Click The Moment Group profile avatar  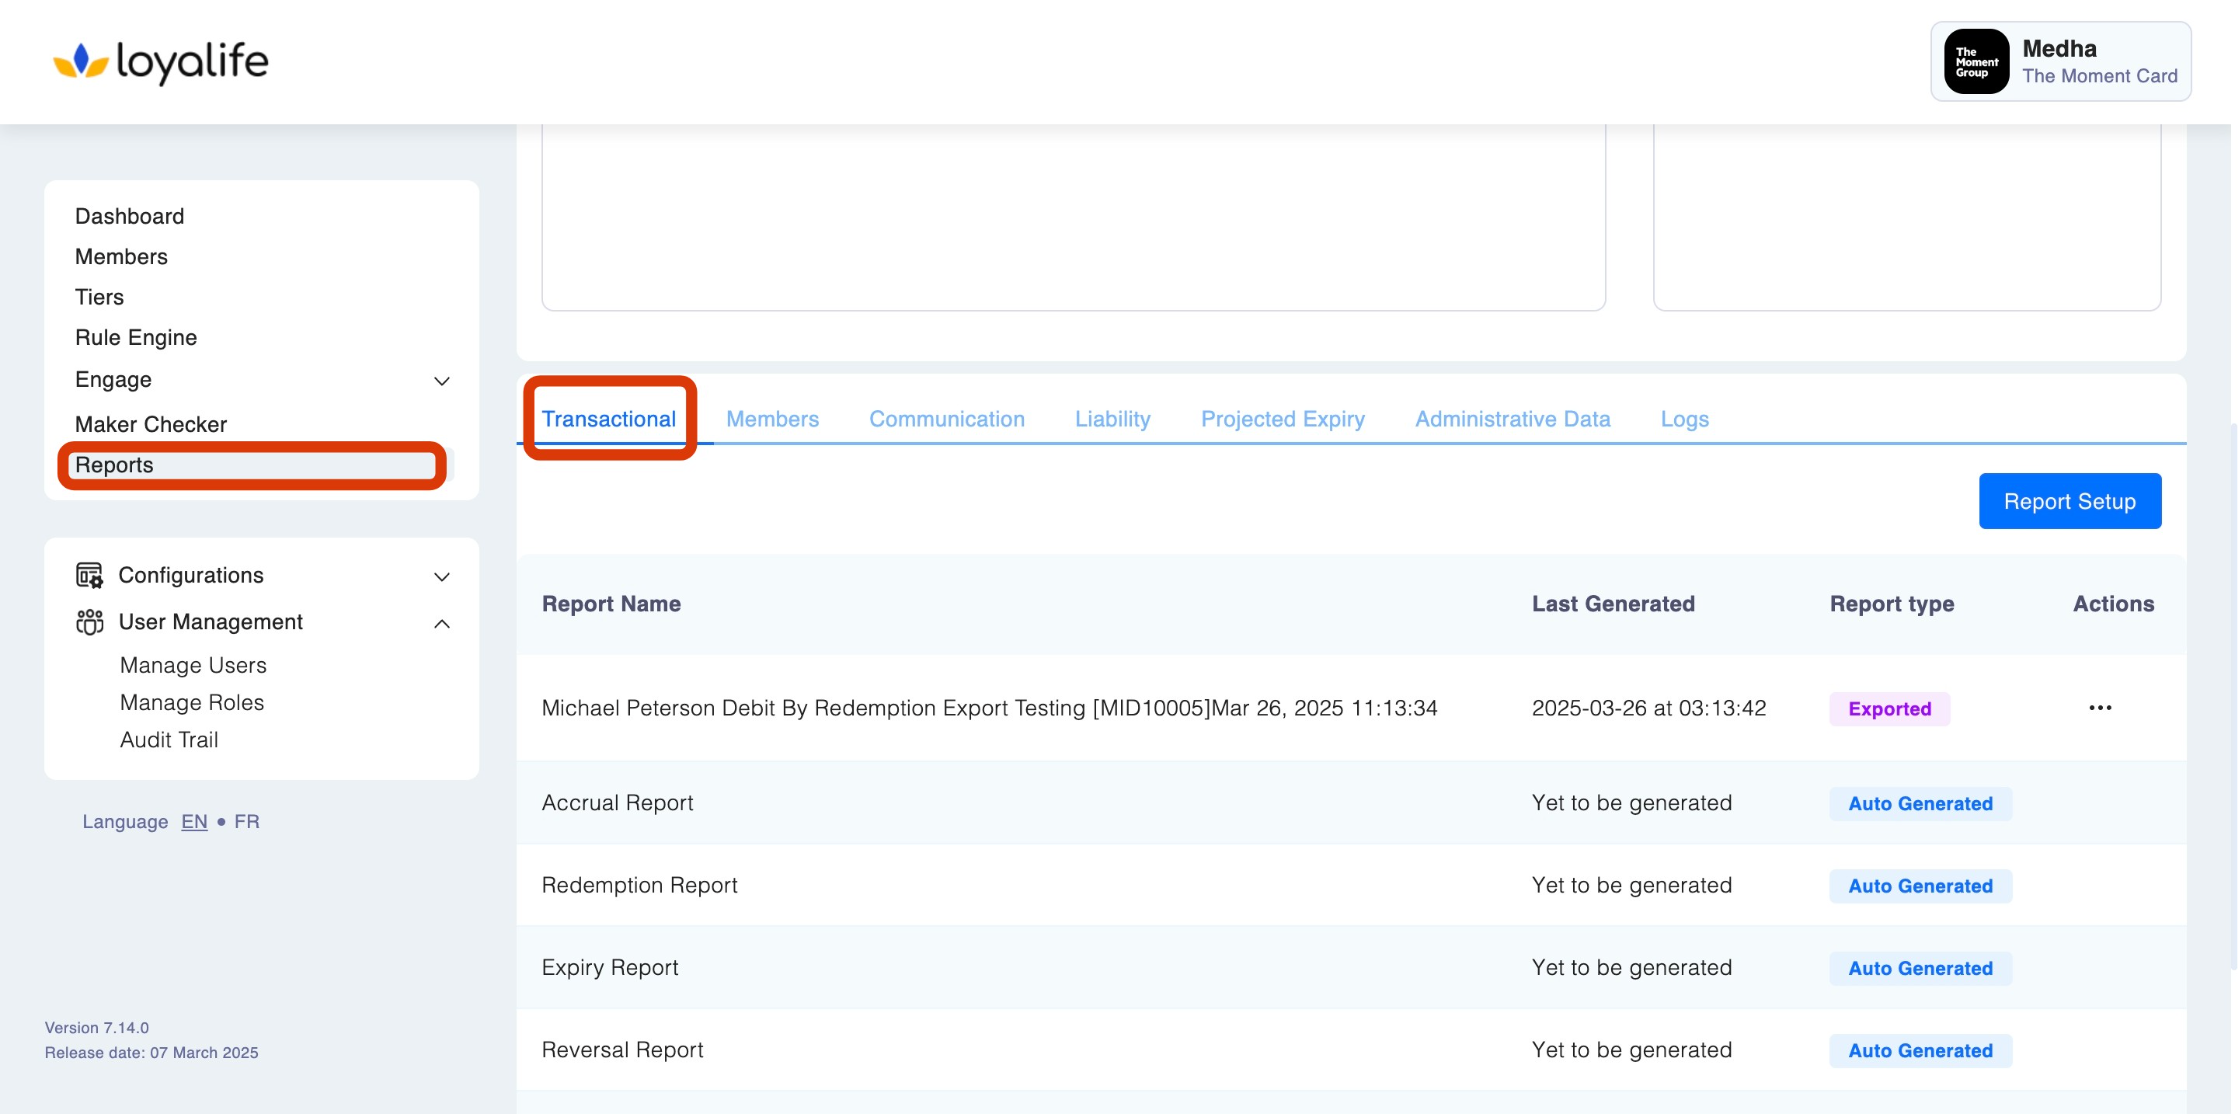pos(1975,62)
